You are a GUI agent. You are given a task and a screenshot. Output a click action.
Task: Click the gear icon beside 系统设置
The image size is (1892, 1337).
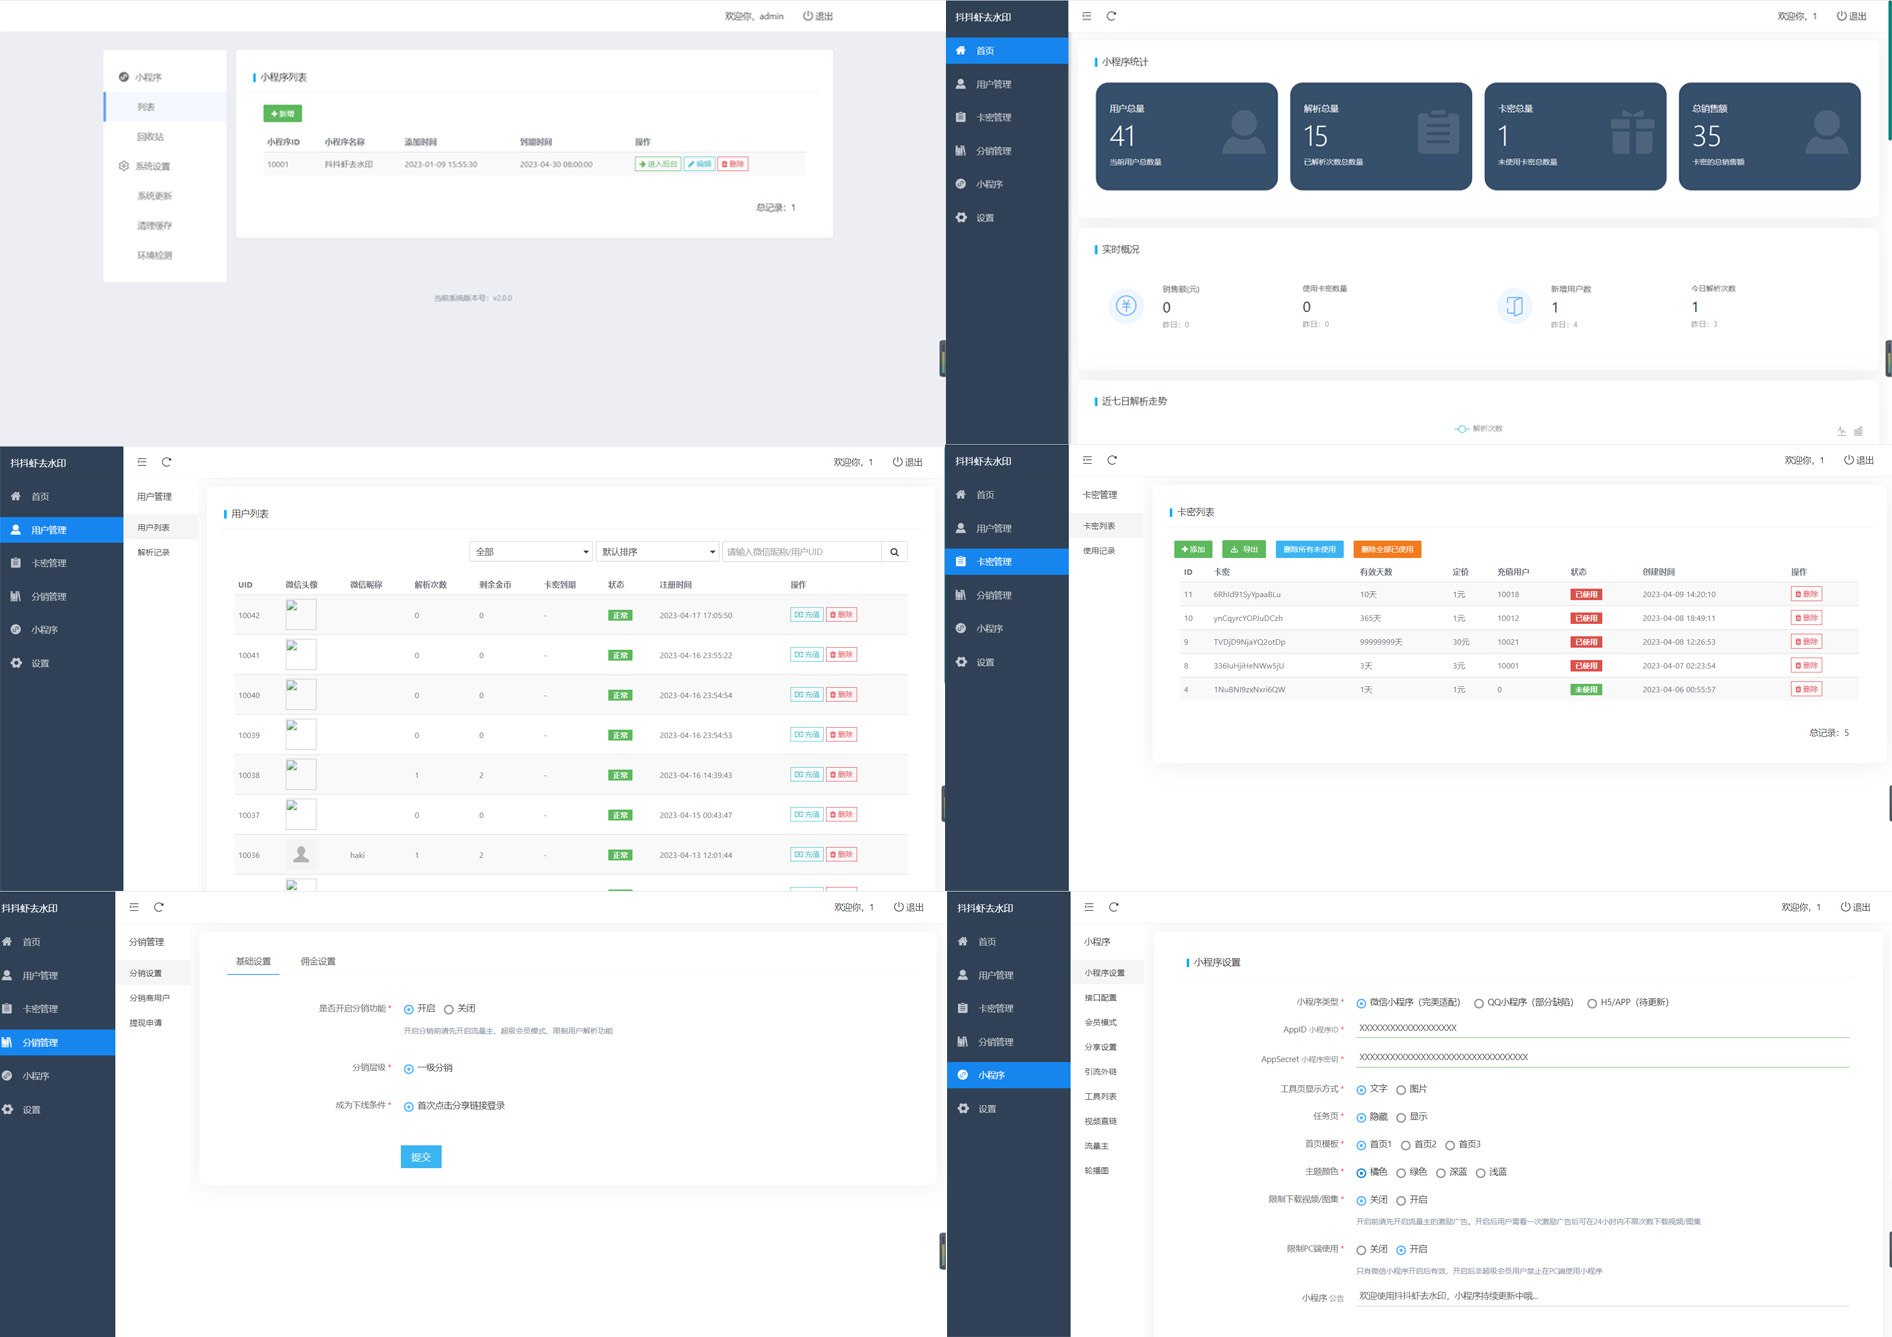point(124,166)
